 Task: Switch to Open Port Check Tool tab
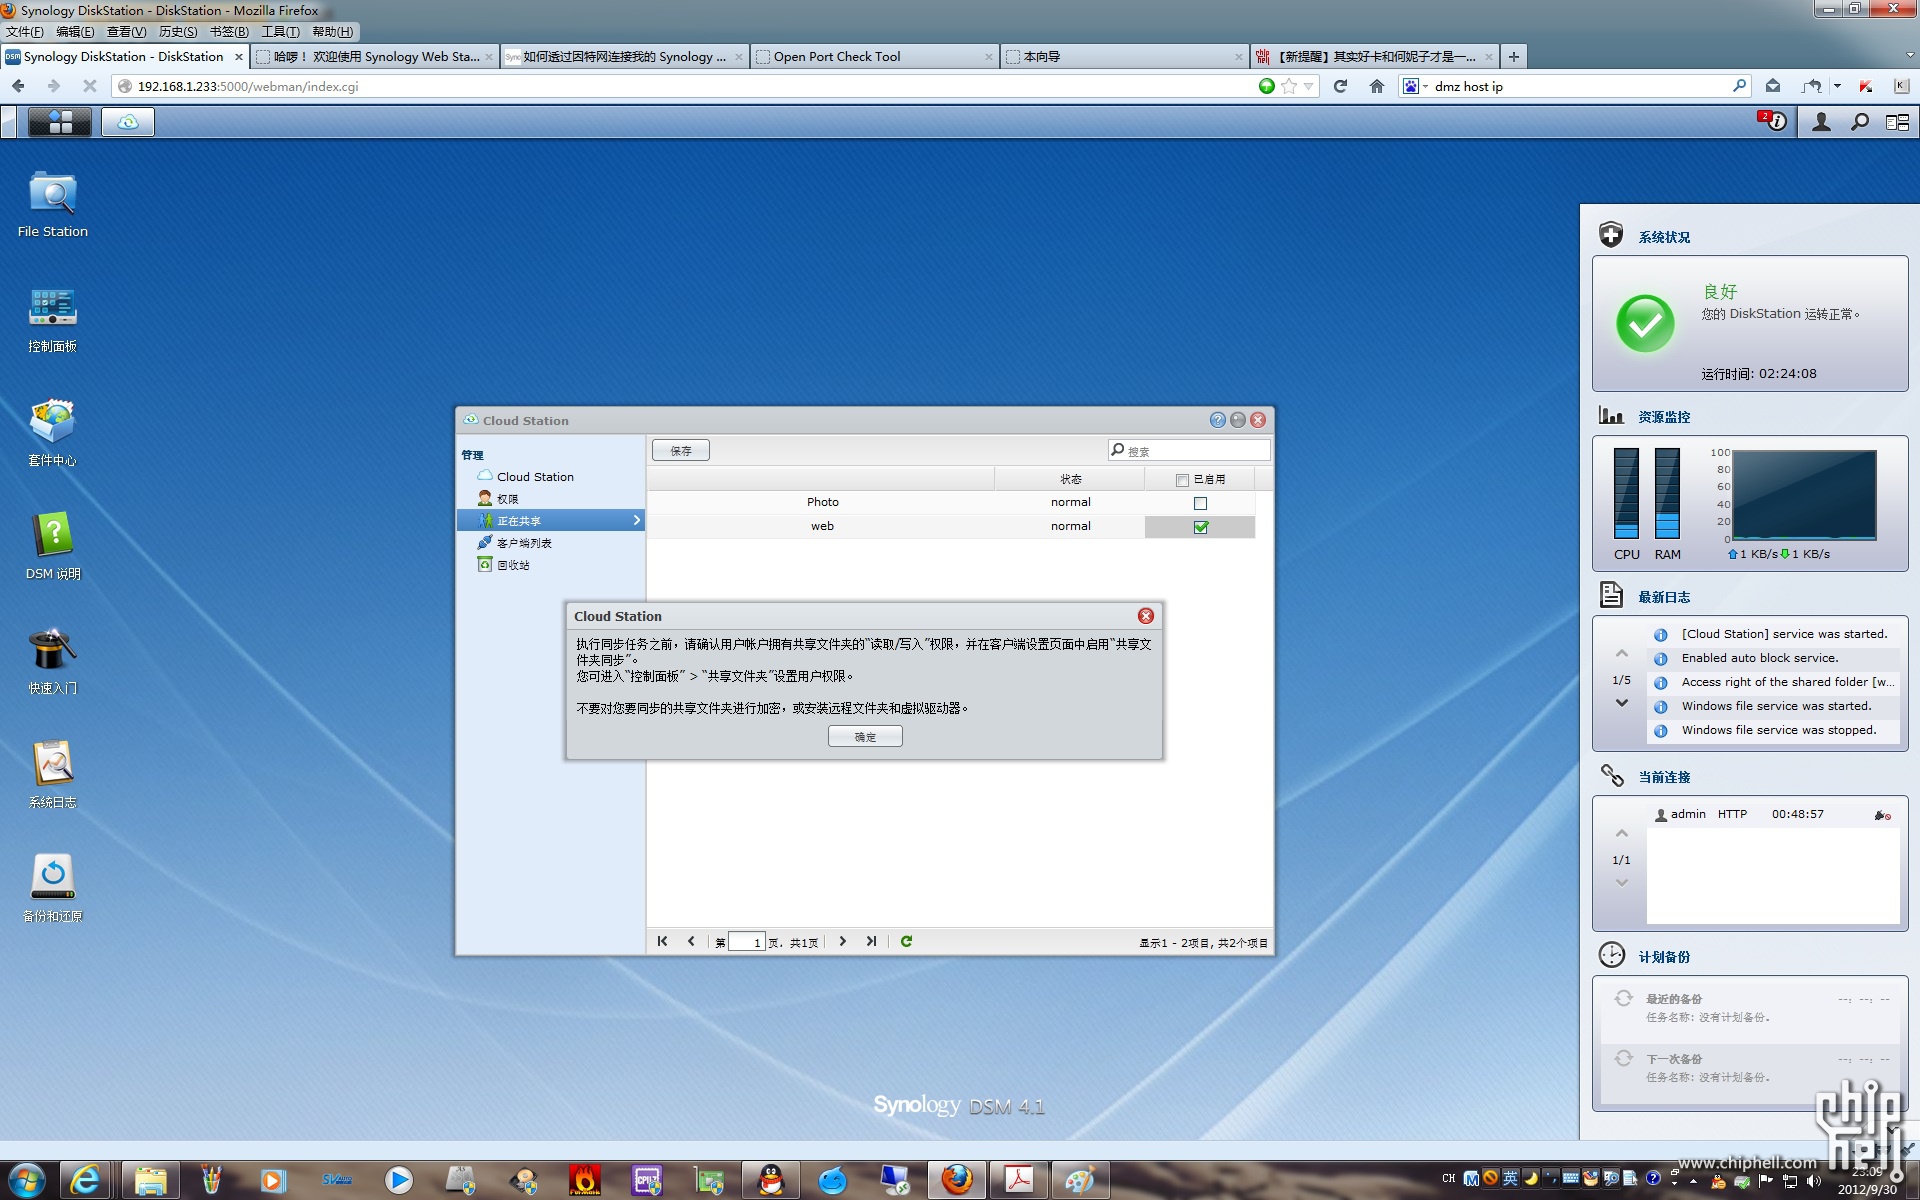click(x=873, y=57)
